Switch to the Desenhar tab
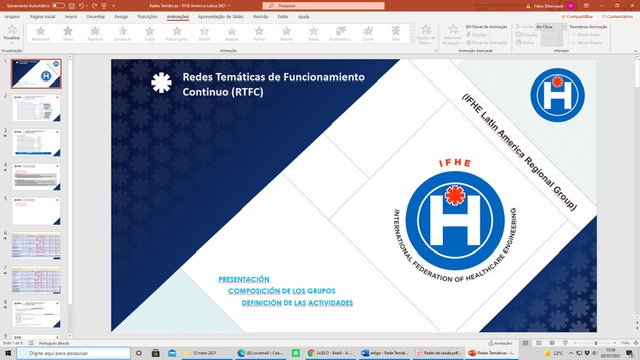The height and width of the screenshot is (360, 640). tap(96, 17)
